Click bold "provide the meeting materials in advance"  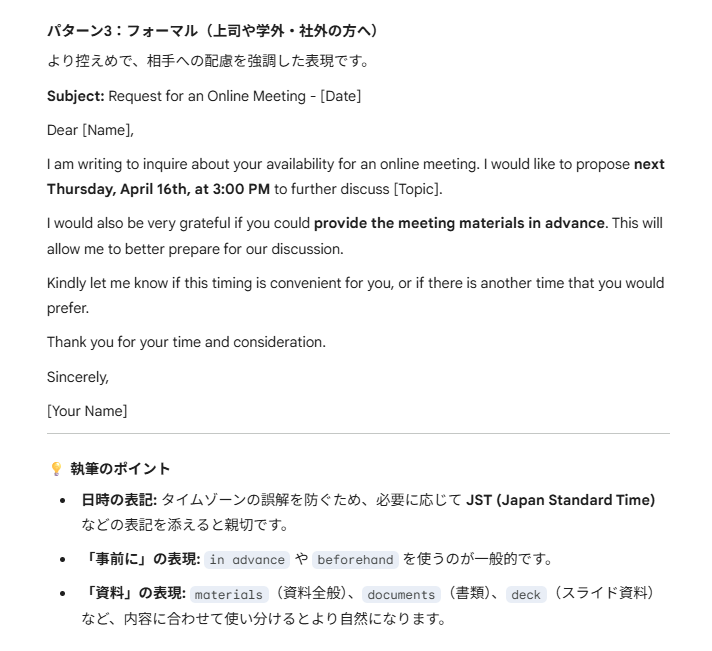tap(459, 223)
